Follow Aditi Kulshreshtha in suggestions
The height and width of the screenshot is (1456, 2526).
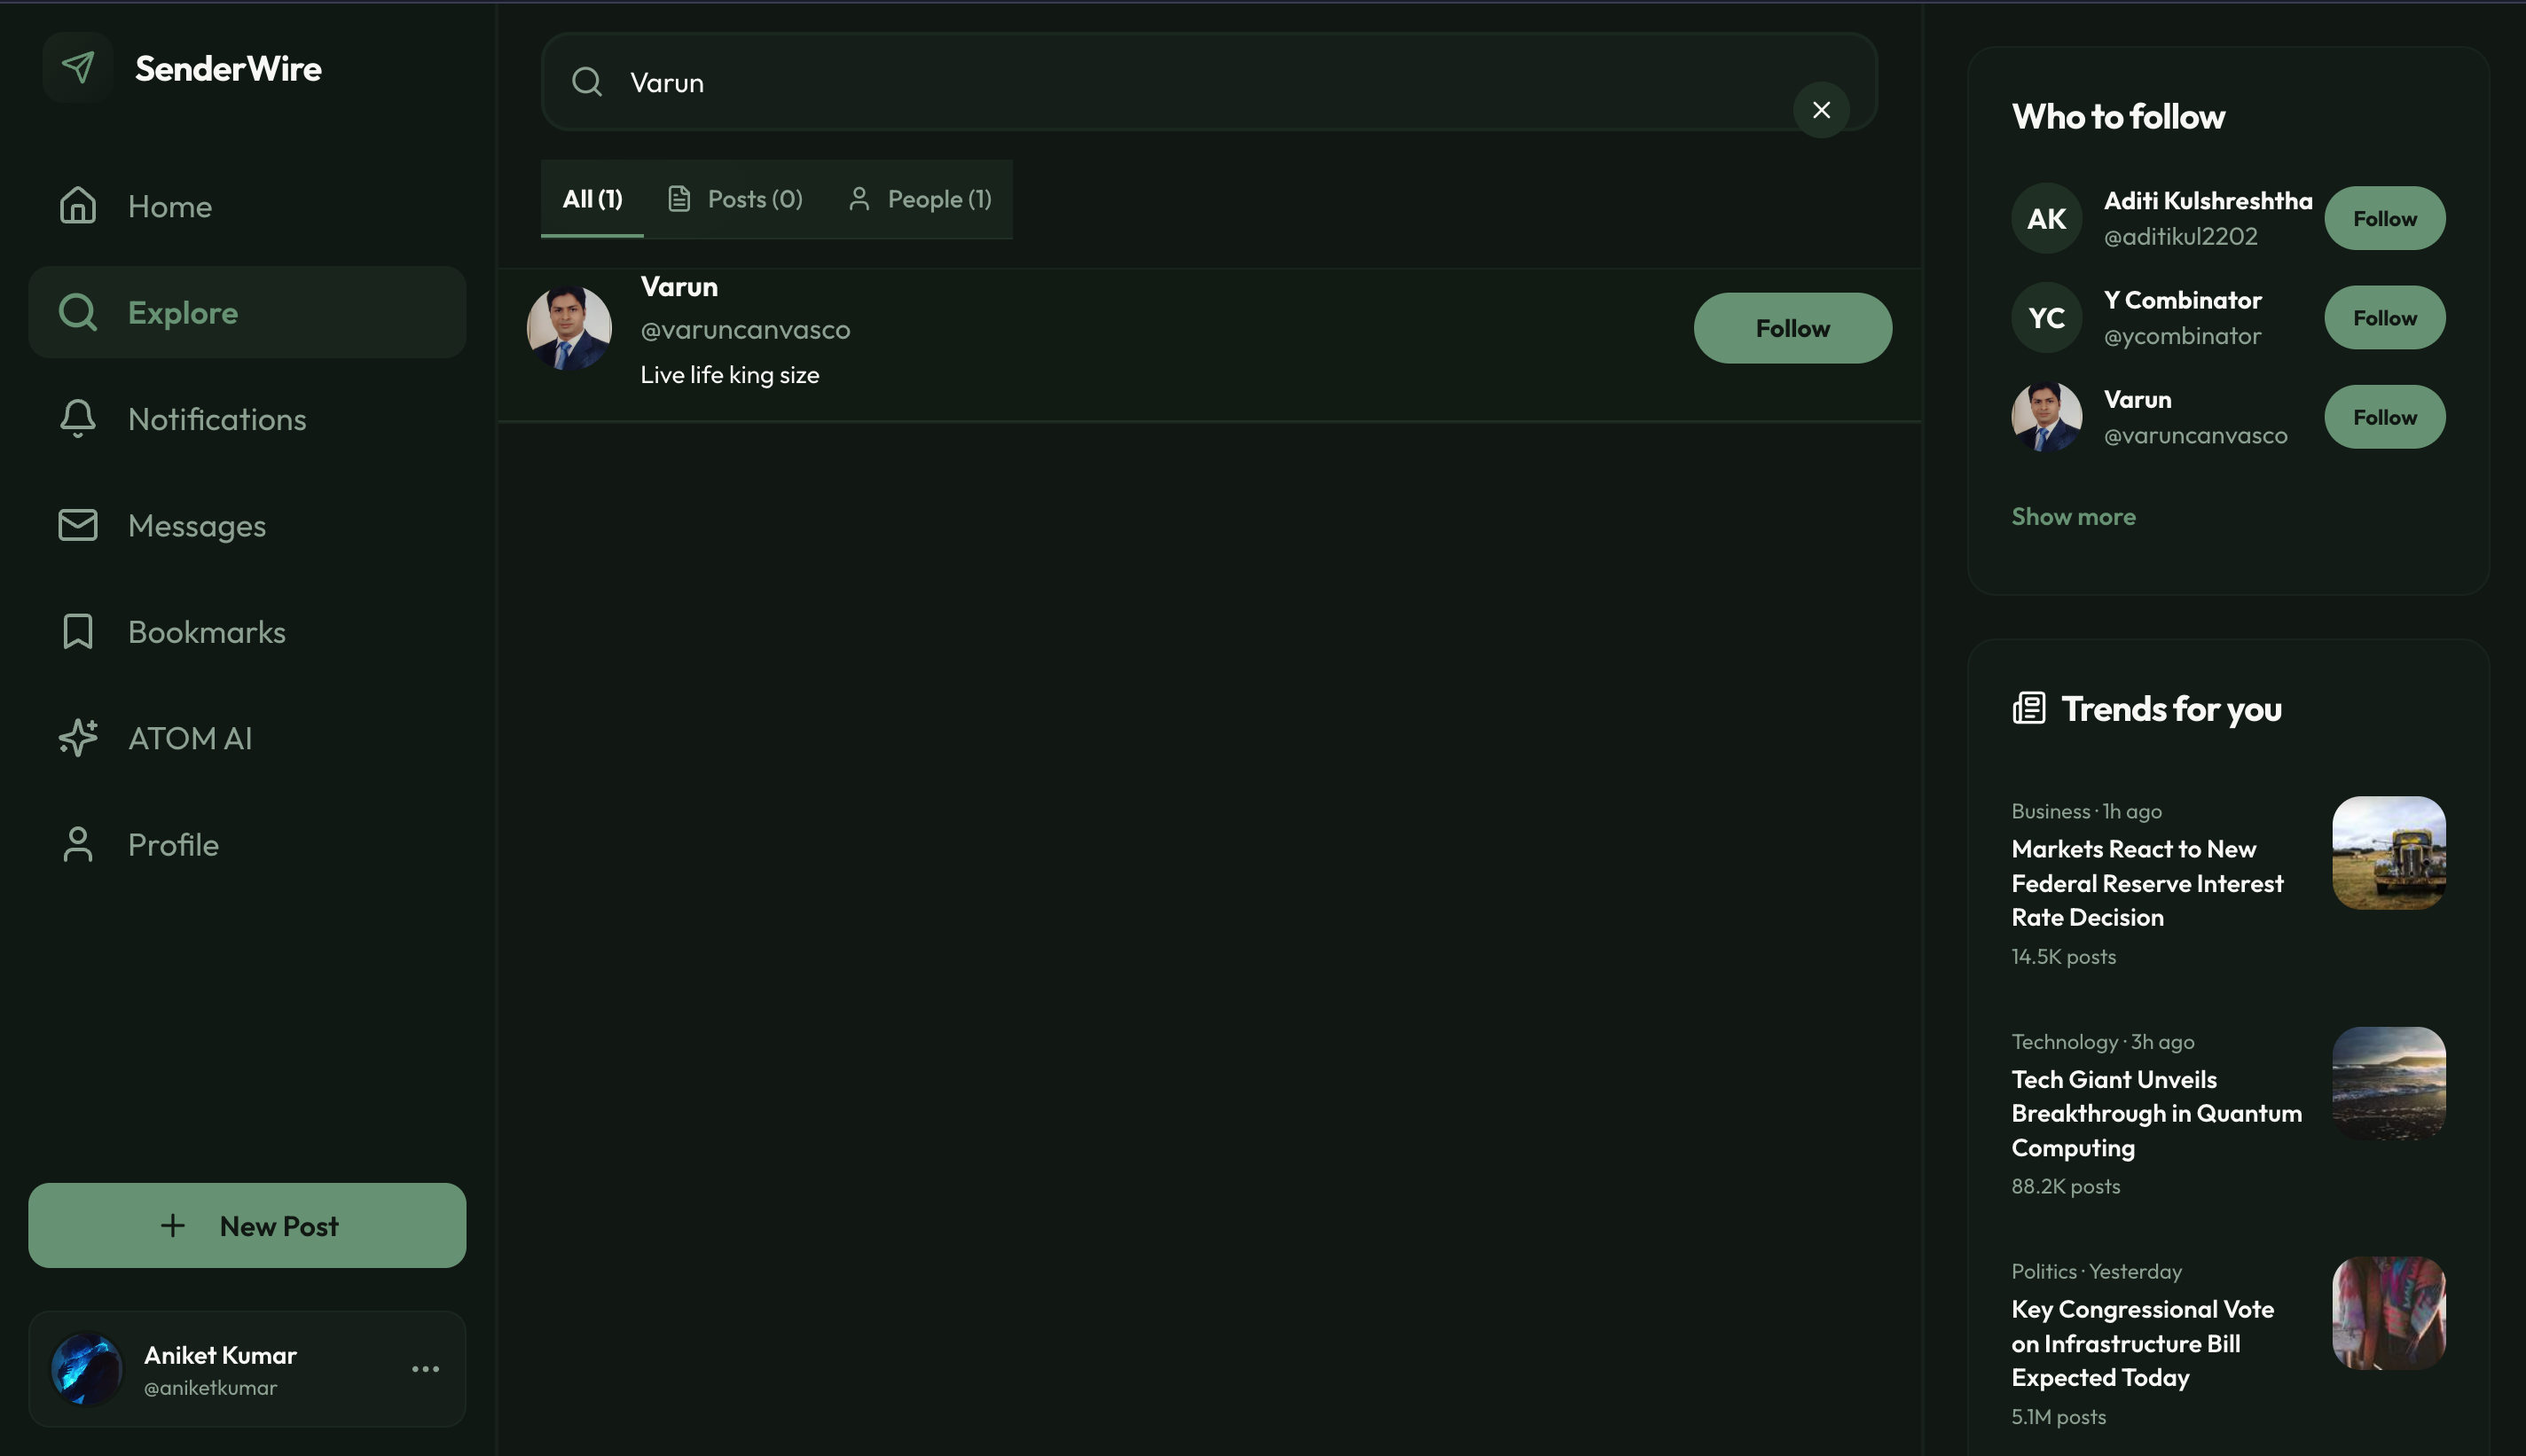tap(2384, 218)
